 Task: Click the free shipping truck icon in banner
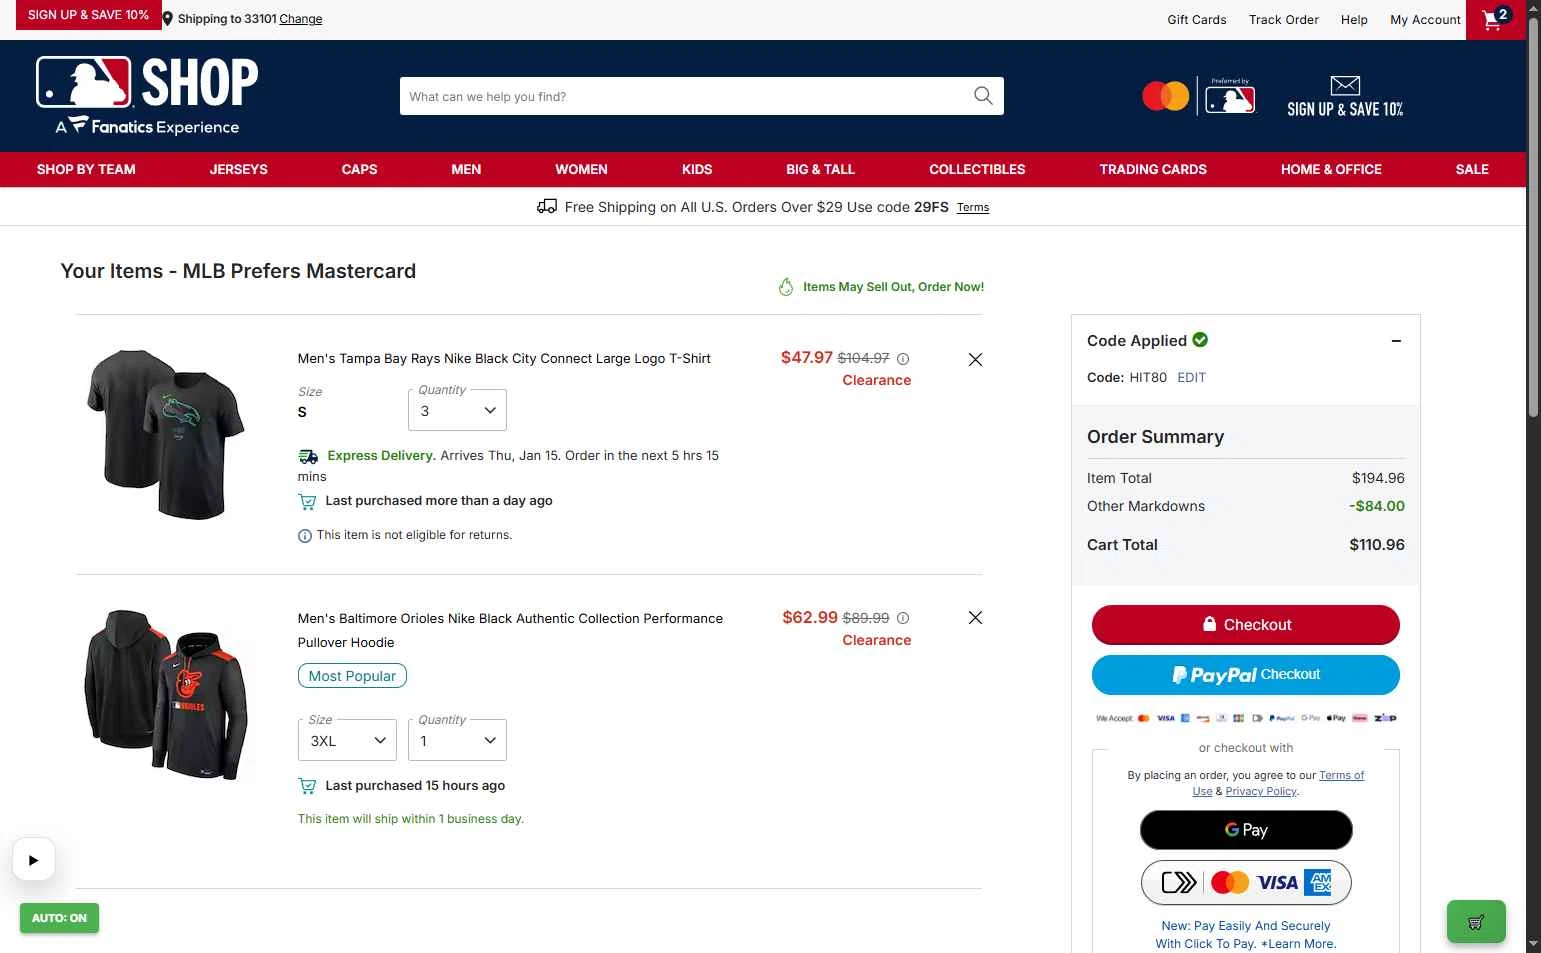547,207
